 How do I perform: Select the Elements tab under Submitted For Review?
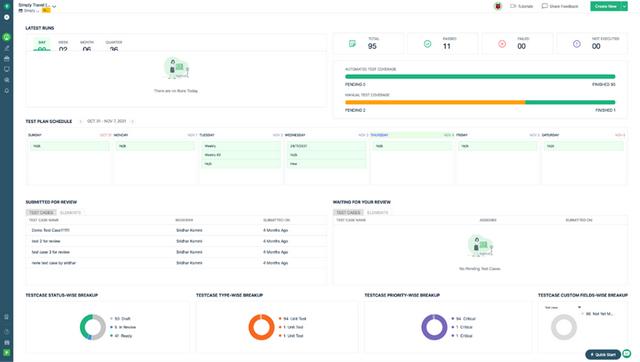click(70, 213)
